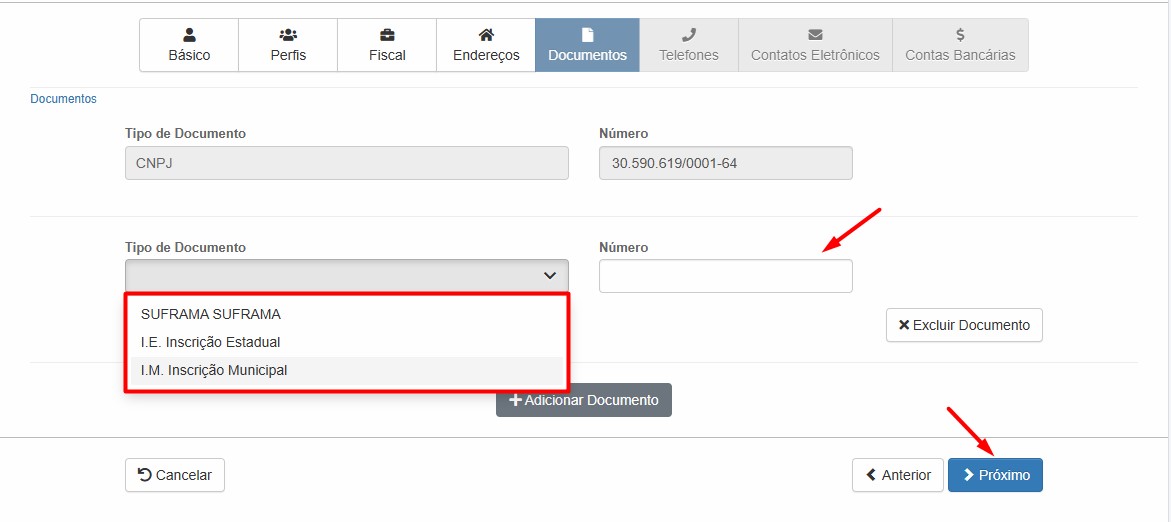Click the empty Número input field
The width and height of the screenshot is (1171, 522).
point(725,276)
